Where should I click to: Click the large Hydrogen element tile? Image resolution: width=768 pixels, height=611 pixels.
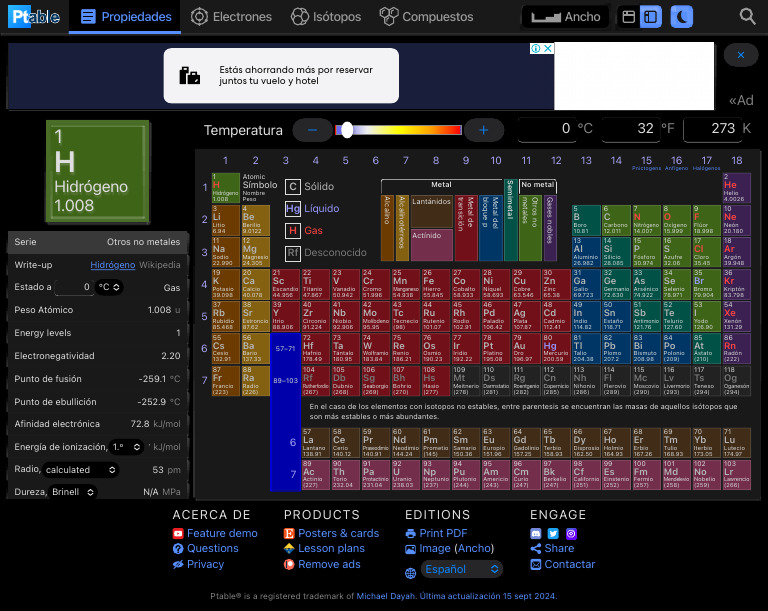pos(97,171)
